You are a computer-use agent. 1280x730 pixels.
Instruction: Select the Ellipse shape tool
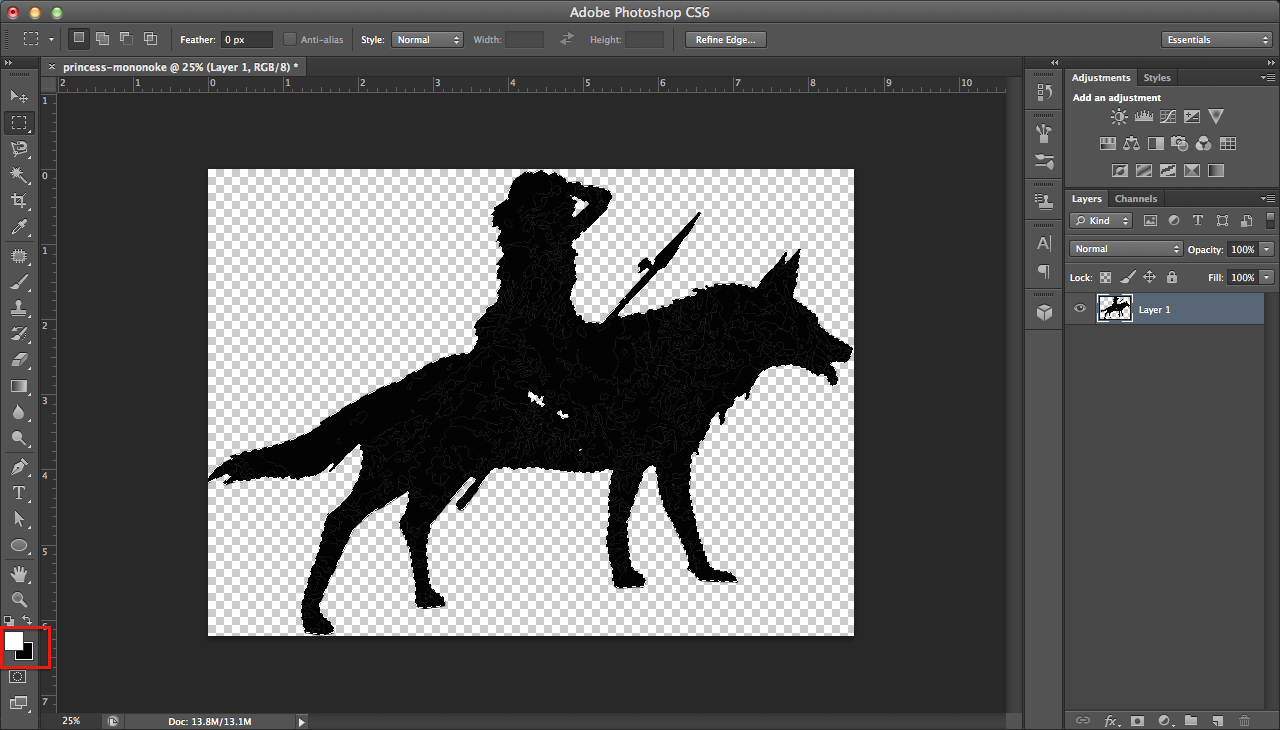tap(19, 546)
